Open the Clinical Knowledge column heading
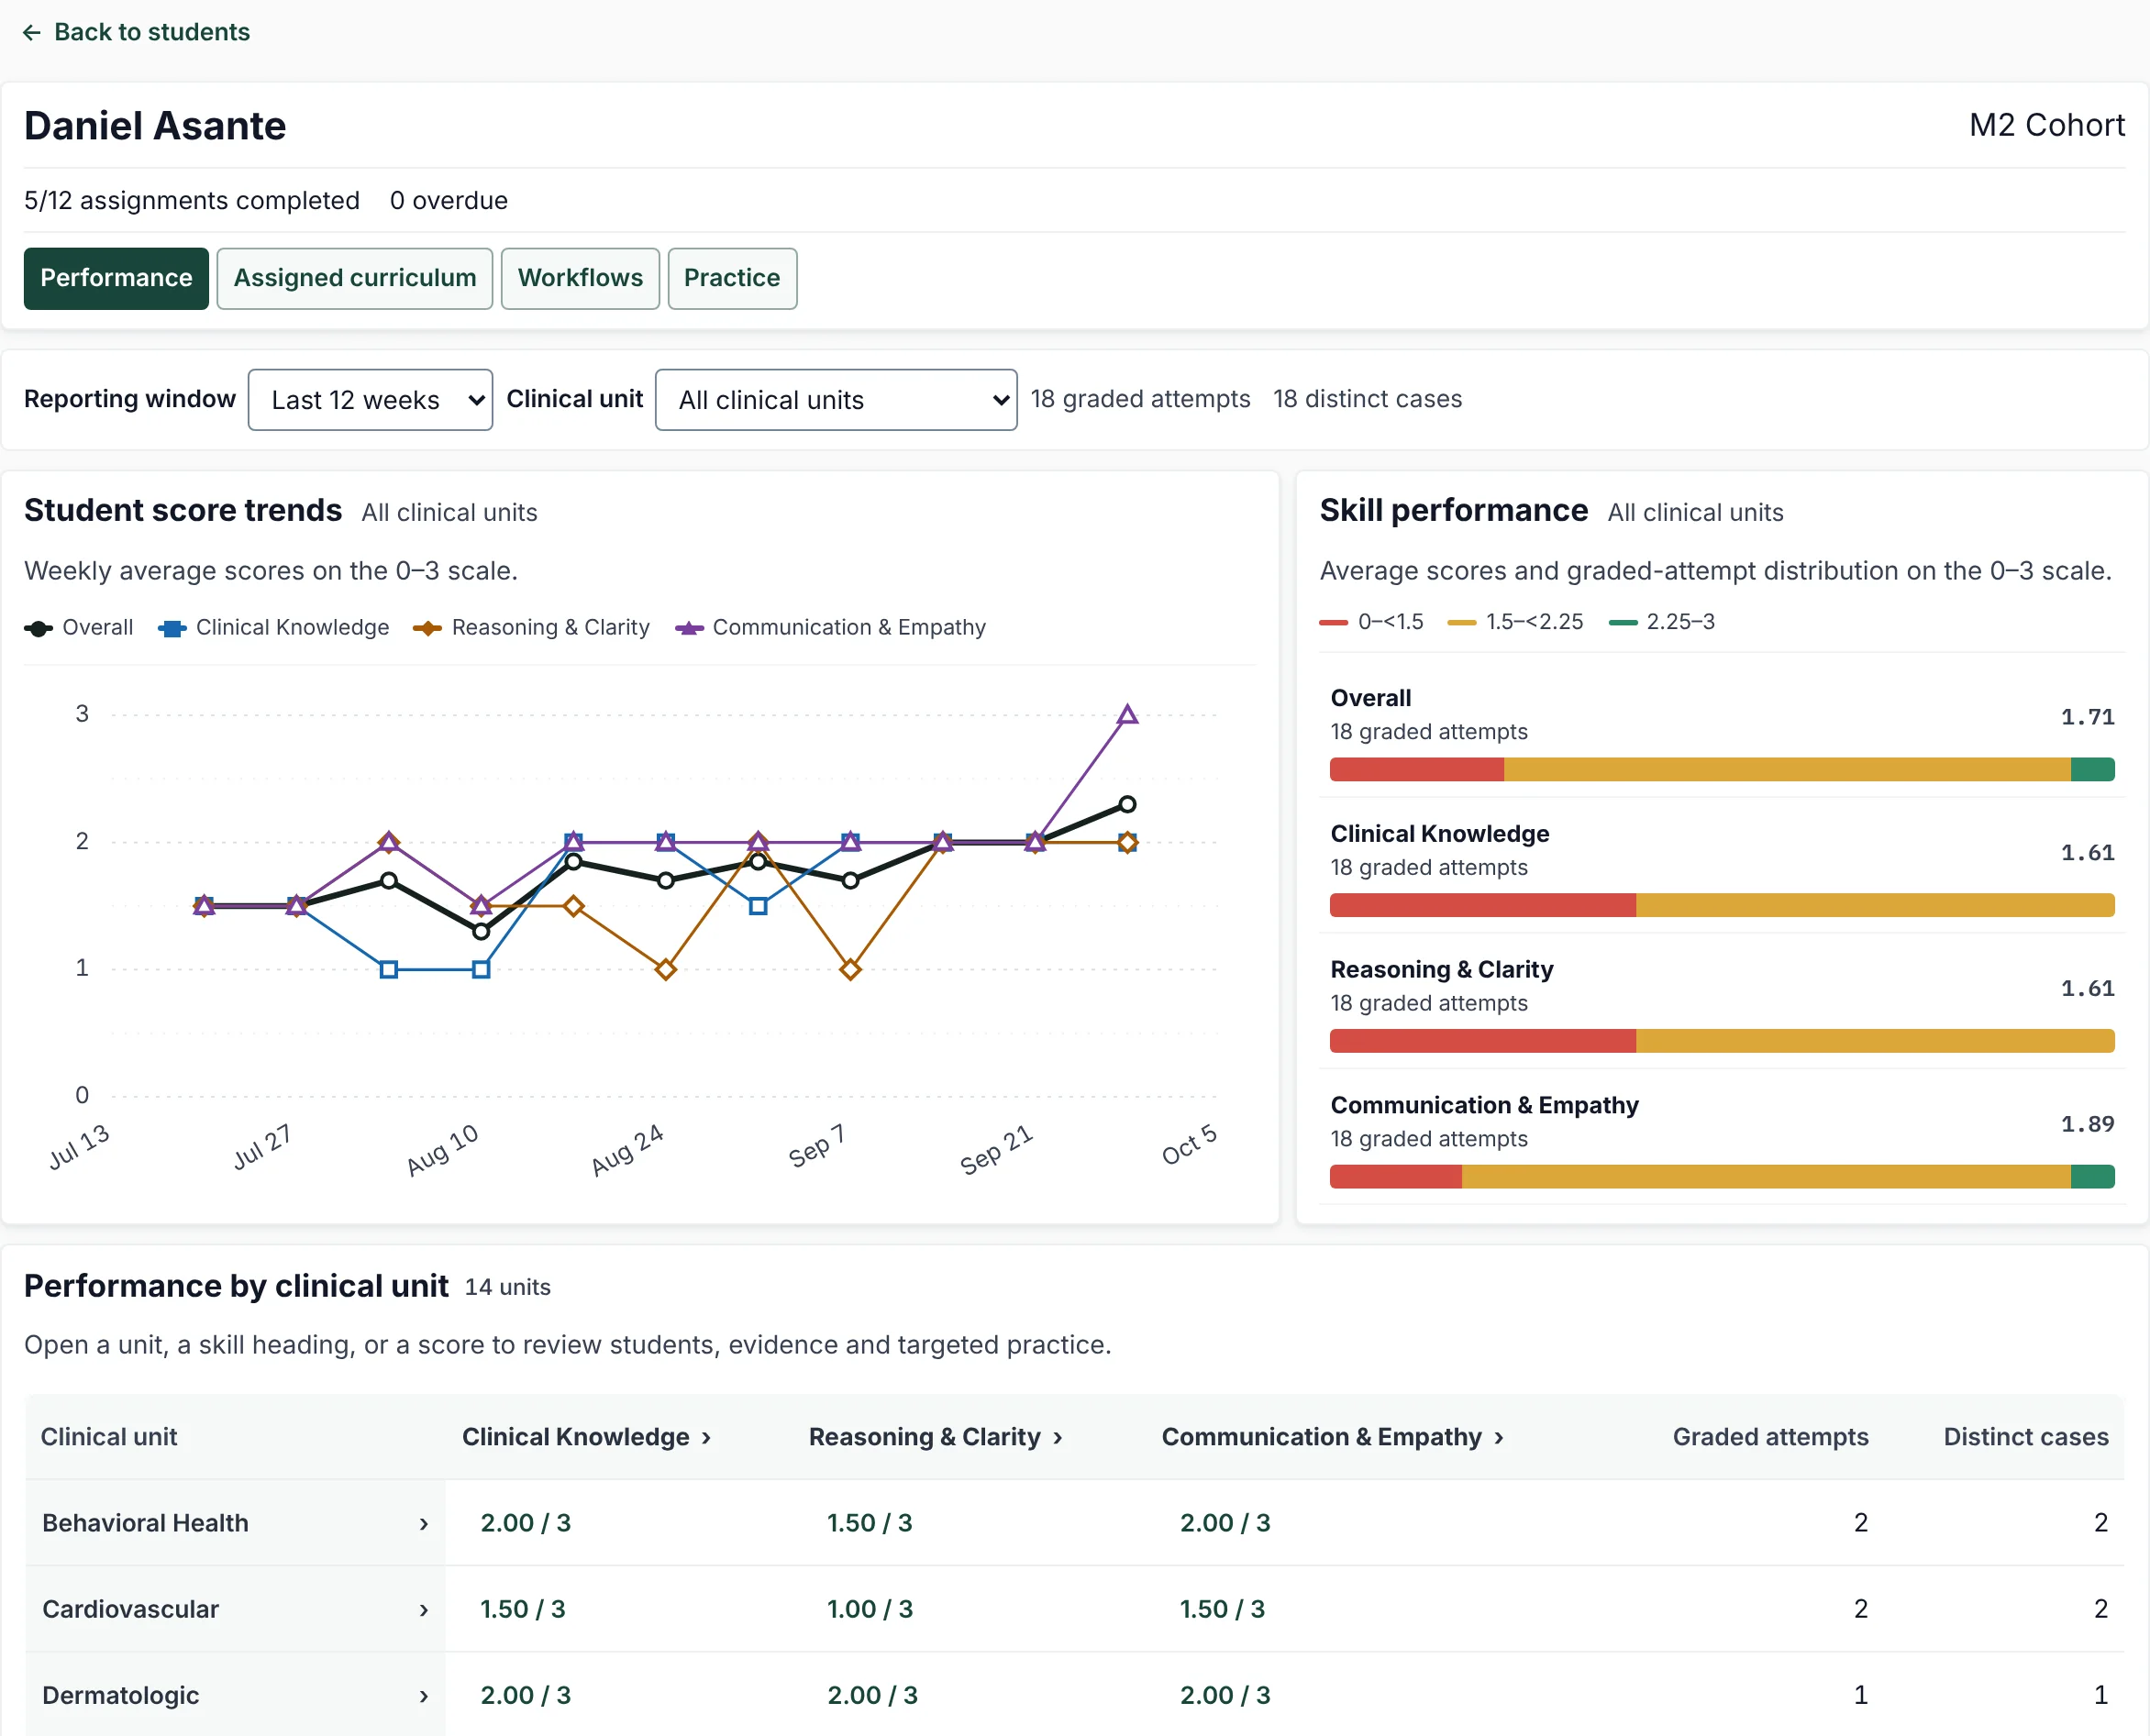Screen dimensions: 2150x1736 coord(586,1437)
